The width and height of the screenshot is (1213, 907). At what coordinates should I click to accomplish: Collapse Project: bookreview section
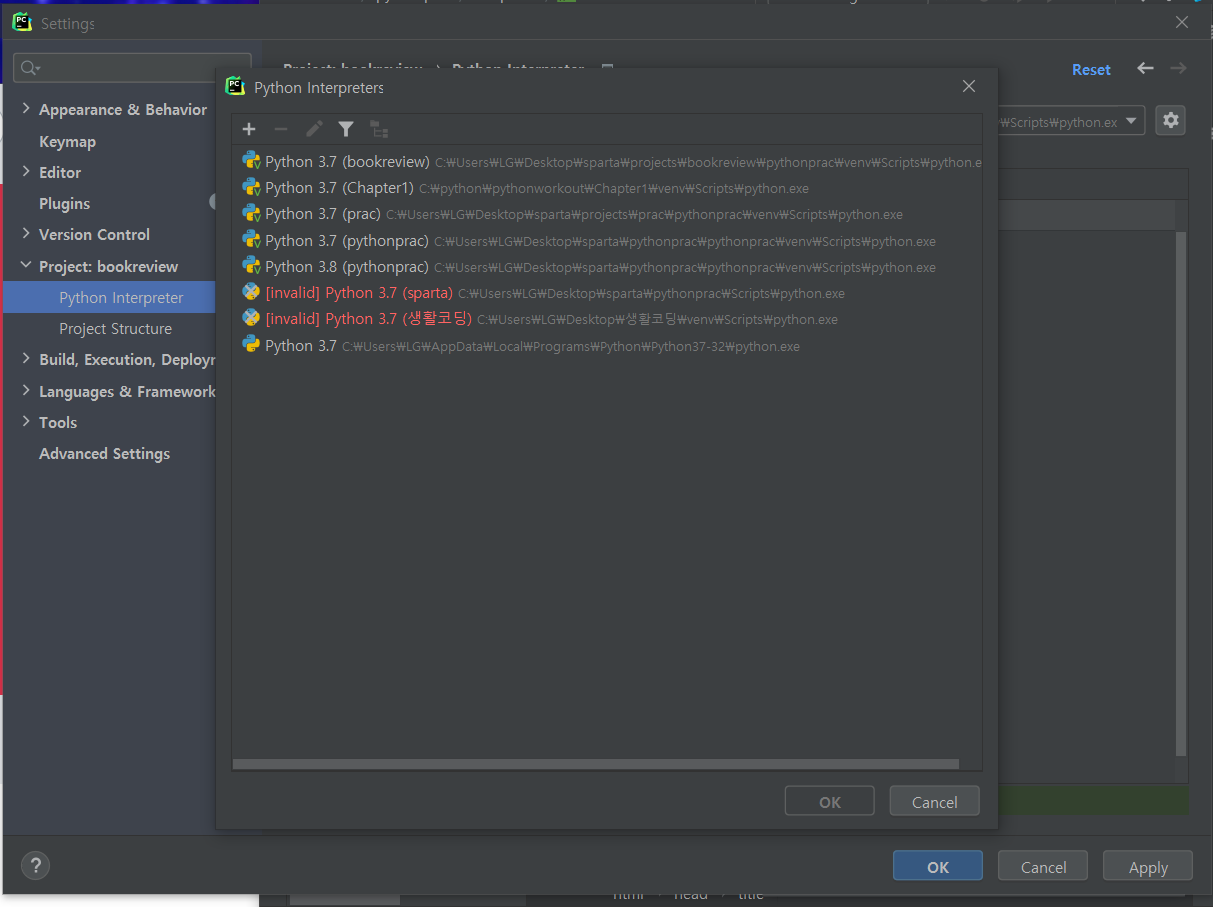[26, 266]
